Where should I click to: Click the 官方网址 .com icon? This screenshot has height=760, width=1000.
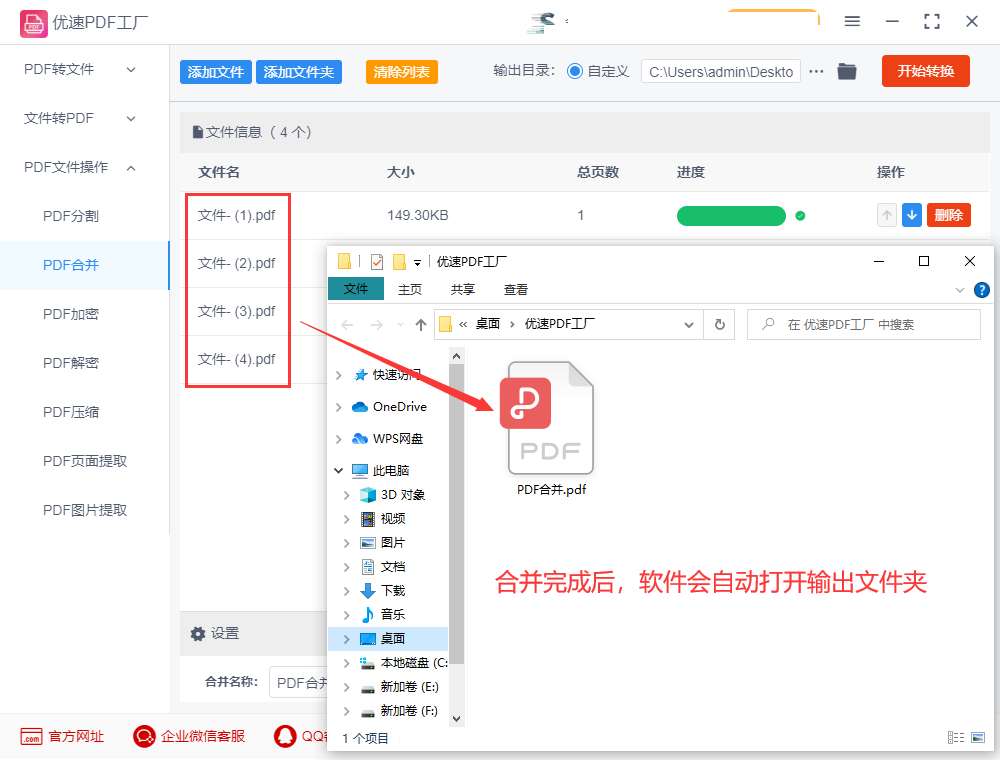click(x=31, y=736)
